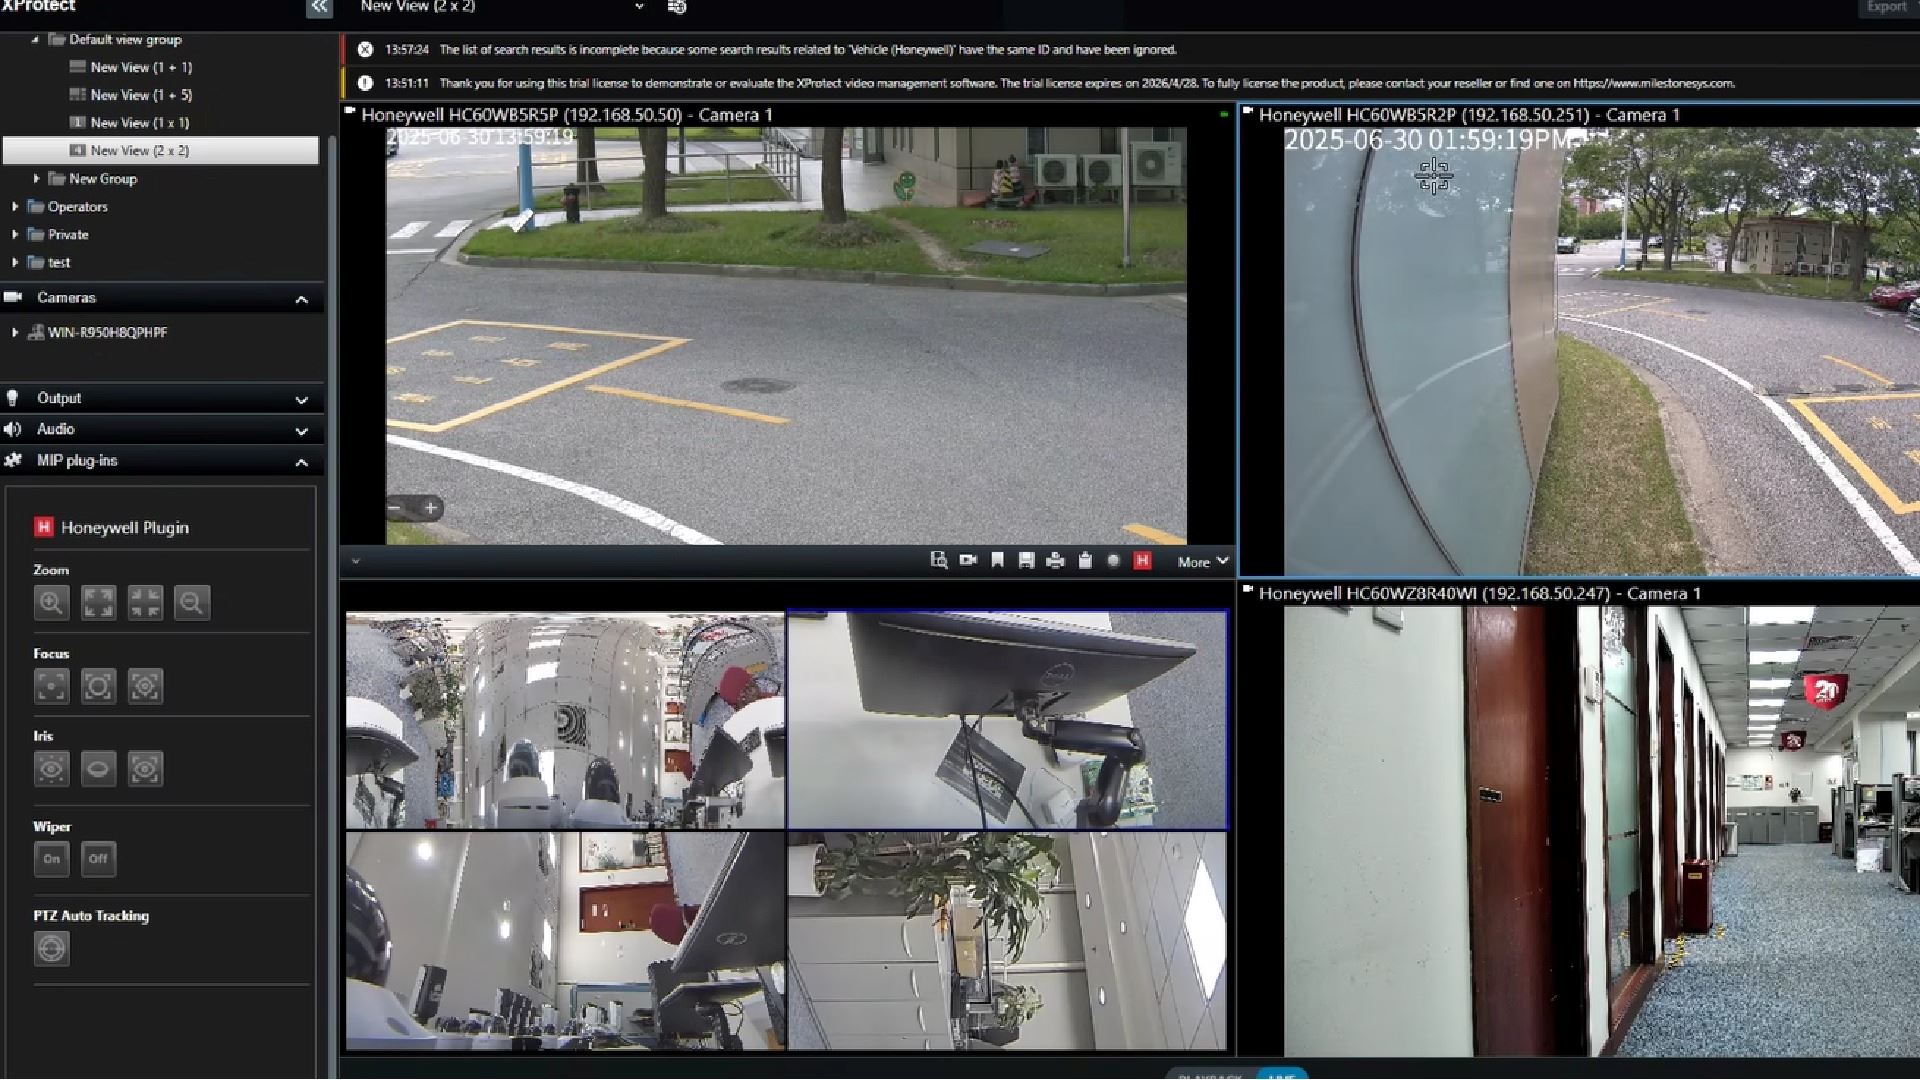This screenshot has width=1920, height=1080.
Task: Collapse the left sidebar with double arrows
Action: tap(319, 7)
